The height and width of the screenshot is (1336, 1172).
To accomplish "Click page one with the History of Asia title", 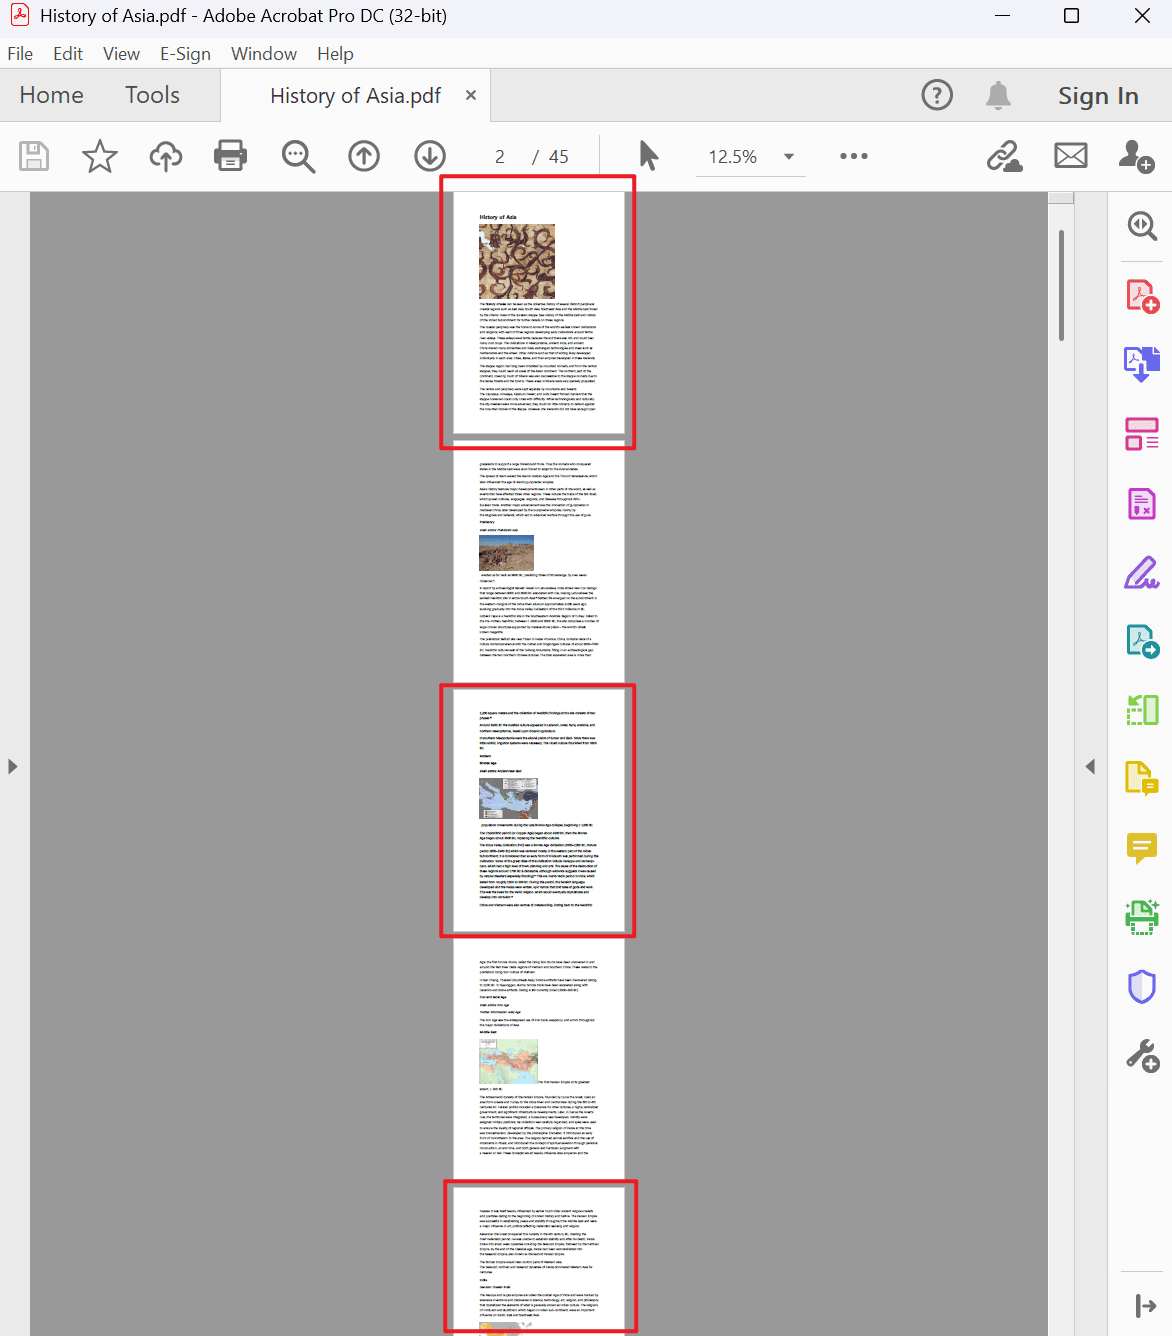I will click(x=538, y=312).
